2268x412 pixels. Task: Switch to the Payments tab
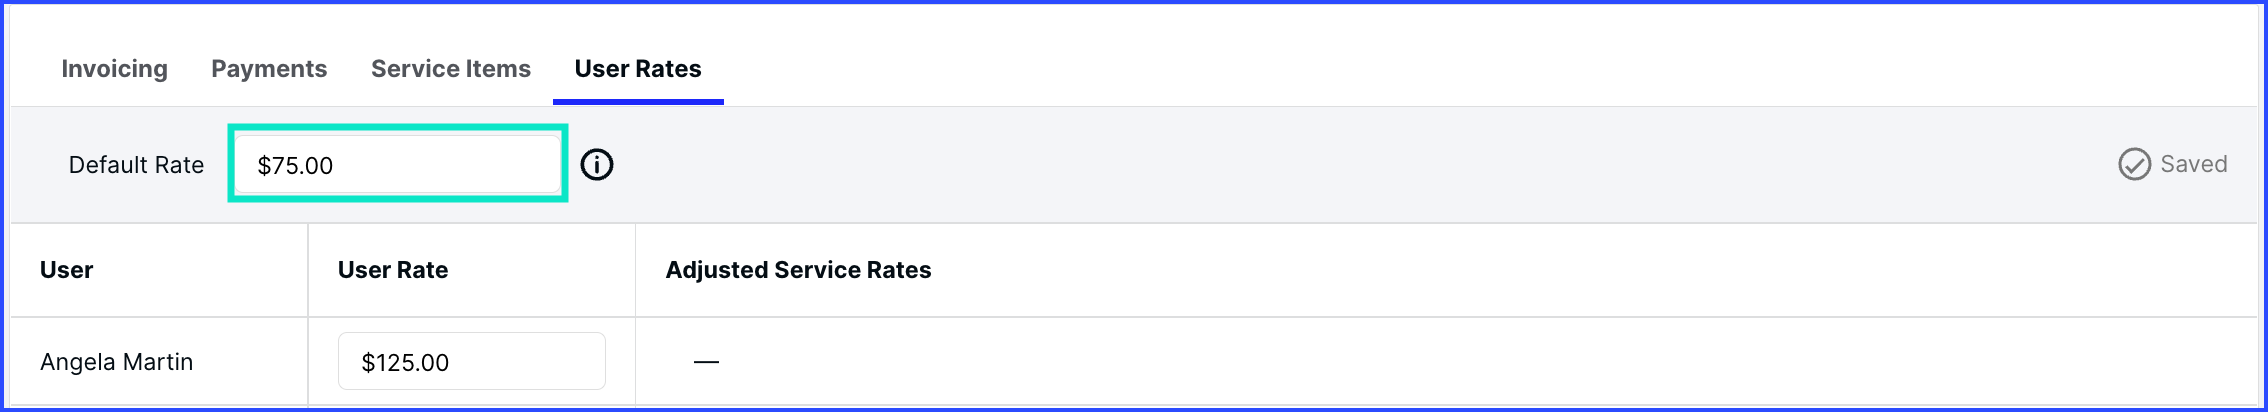269,69
